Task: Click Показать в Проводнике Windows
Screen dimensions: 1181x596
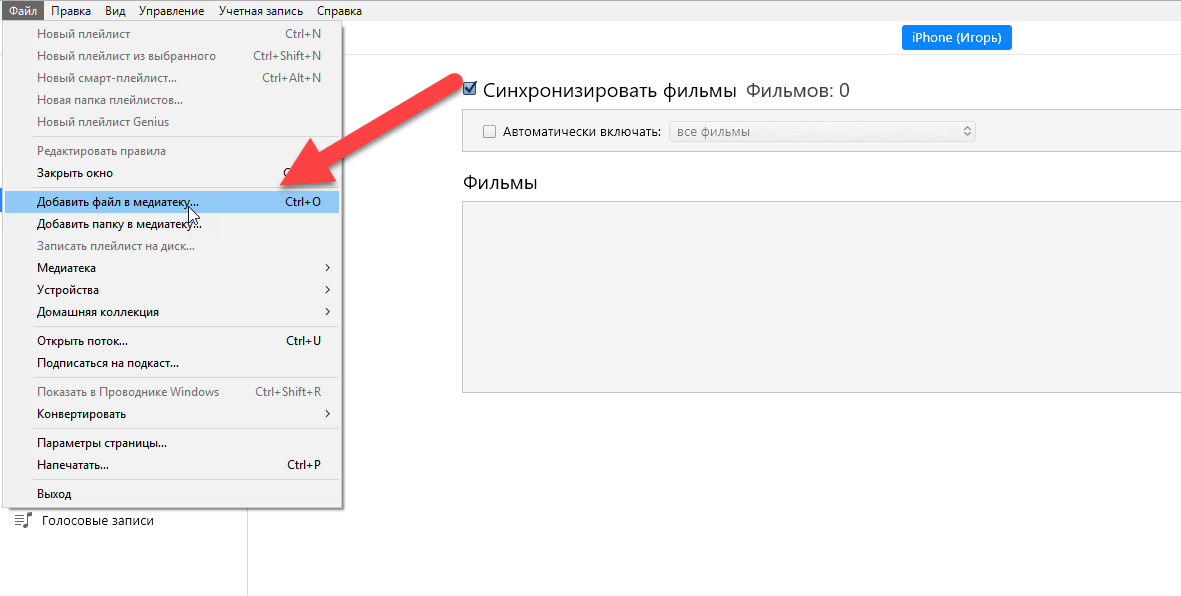Action: (172, 392)
